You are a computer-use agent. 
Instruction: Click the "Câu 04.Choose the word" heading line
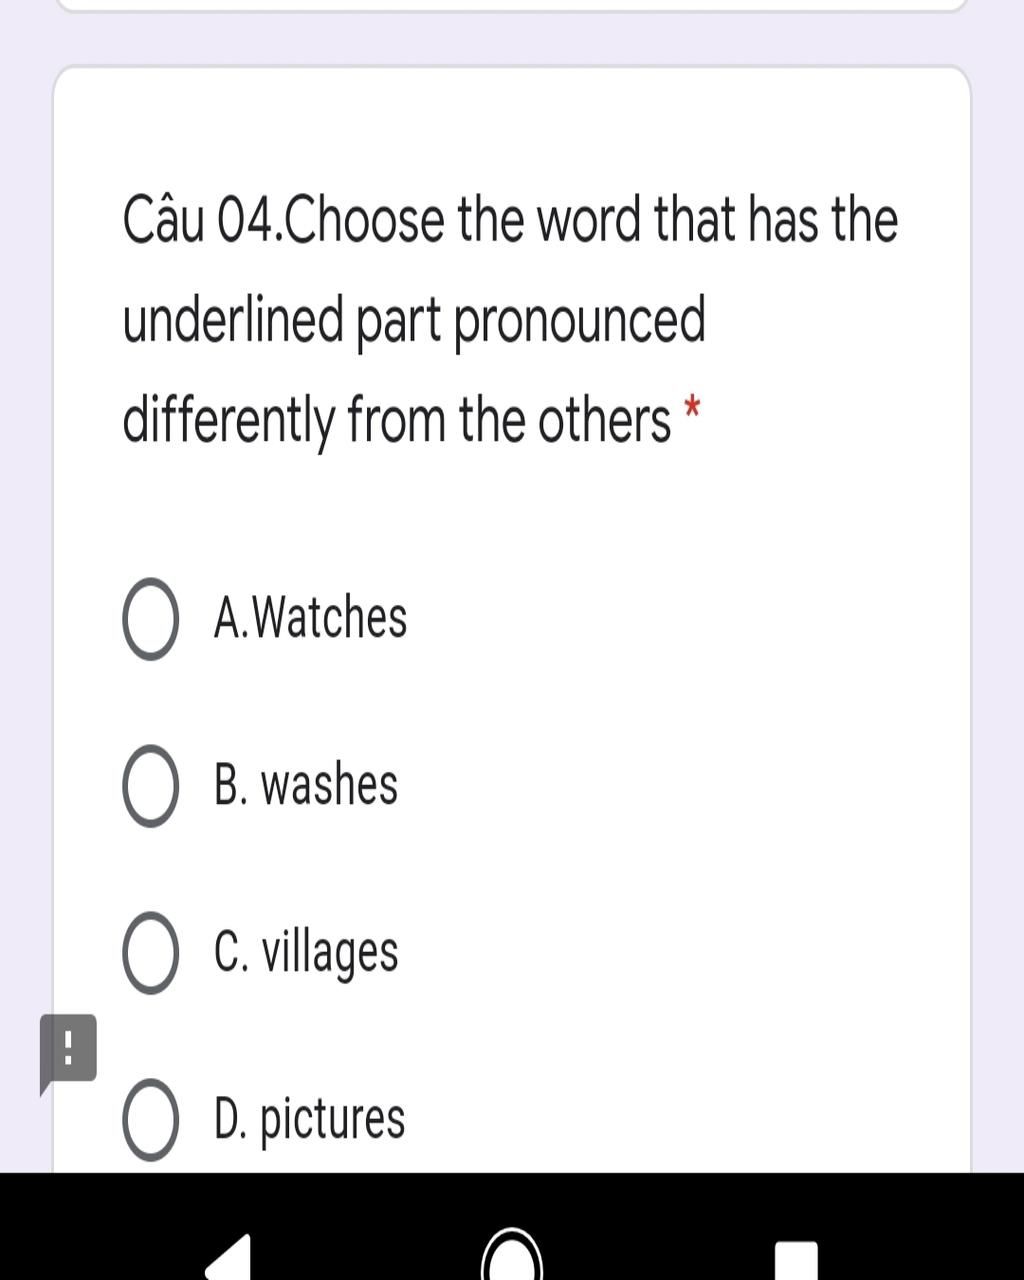[510, 220]
